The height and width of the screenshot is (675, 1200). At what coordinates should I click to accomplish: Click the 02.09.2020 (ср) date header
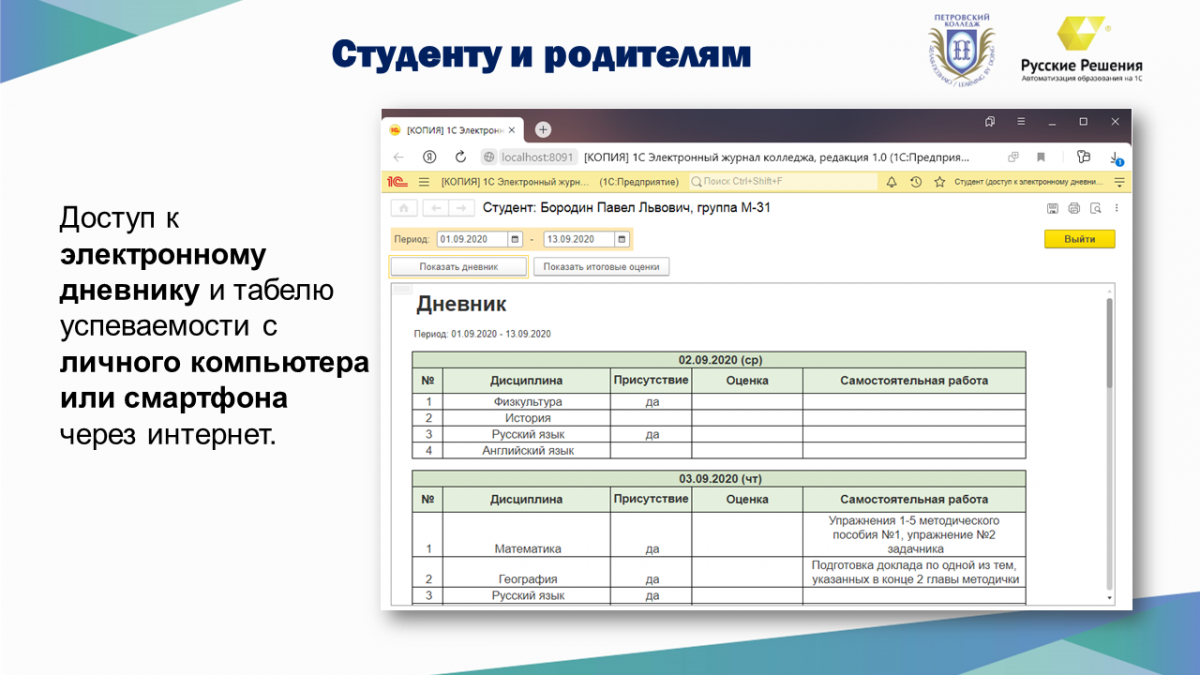pos(719,360)
